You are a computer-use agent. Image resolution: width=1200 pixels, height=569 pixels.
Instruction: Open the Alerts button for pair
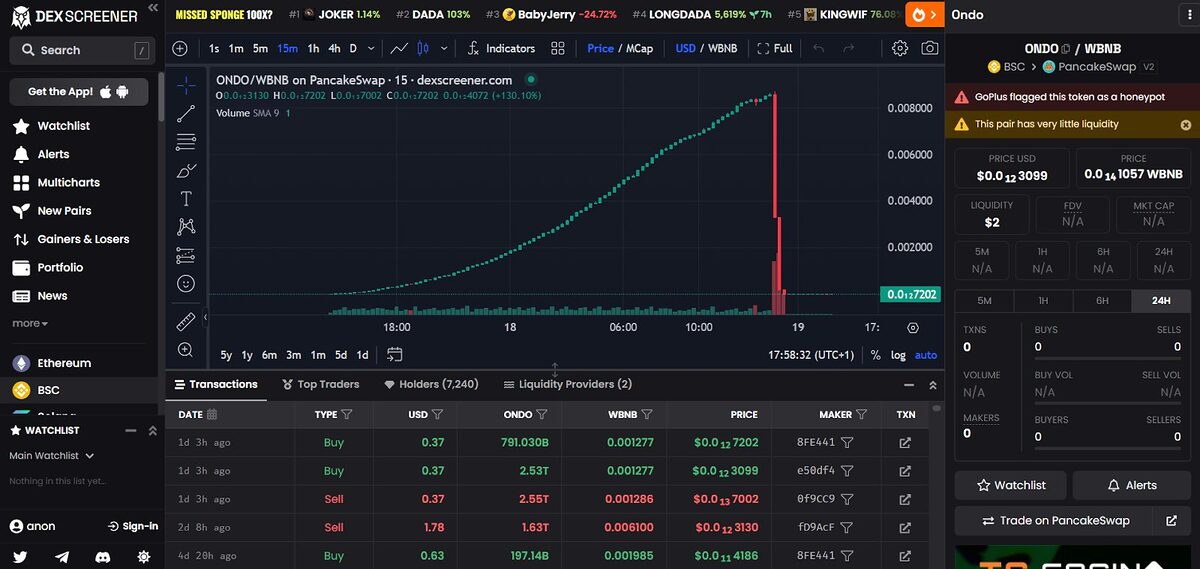click(1131, 485)
